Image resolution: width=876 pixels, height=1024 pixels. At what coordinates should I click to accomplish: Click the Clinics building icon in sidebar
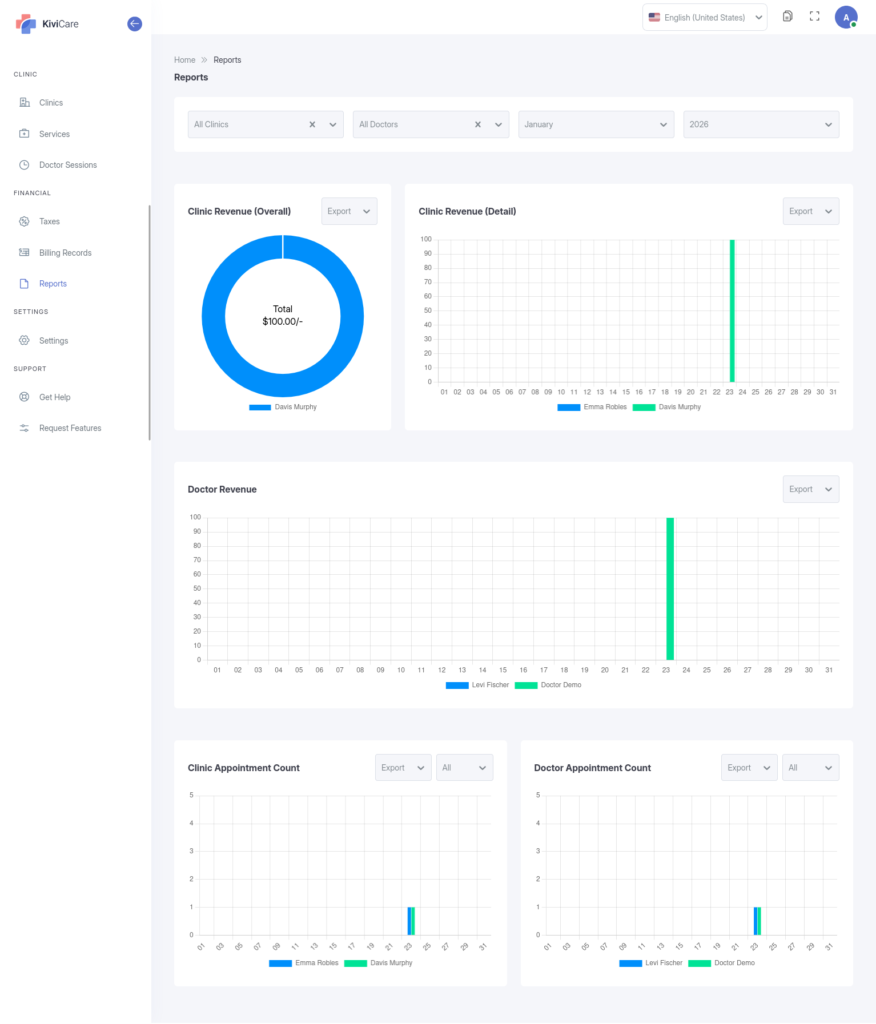(24, 103)
